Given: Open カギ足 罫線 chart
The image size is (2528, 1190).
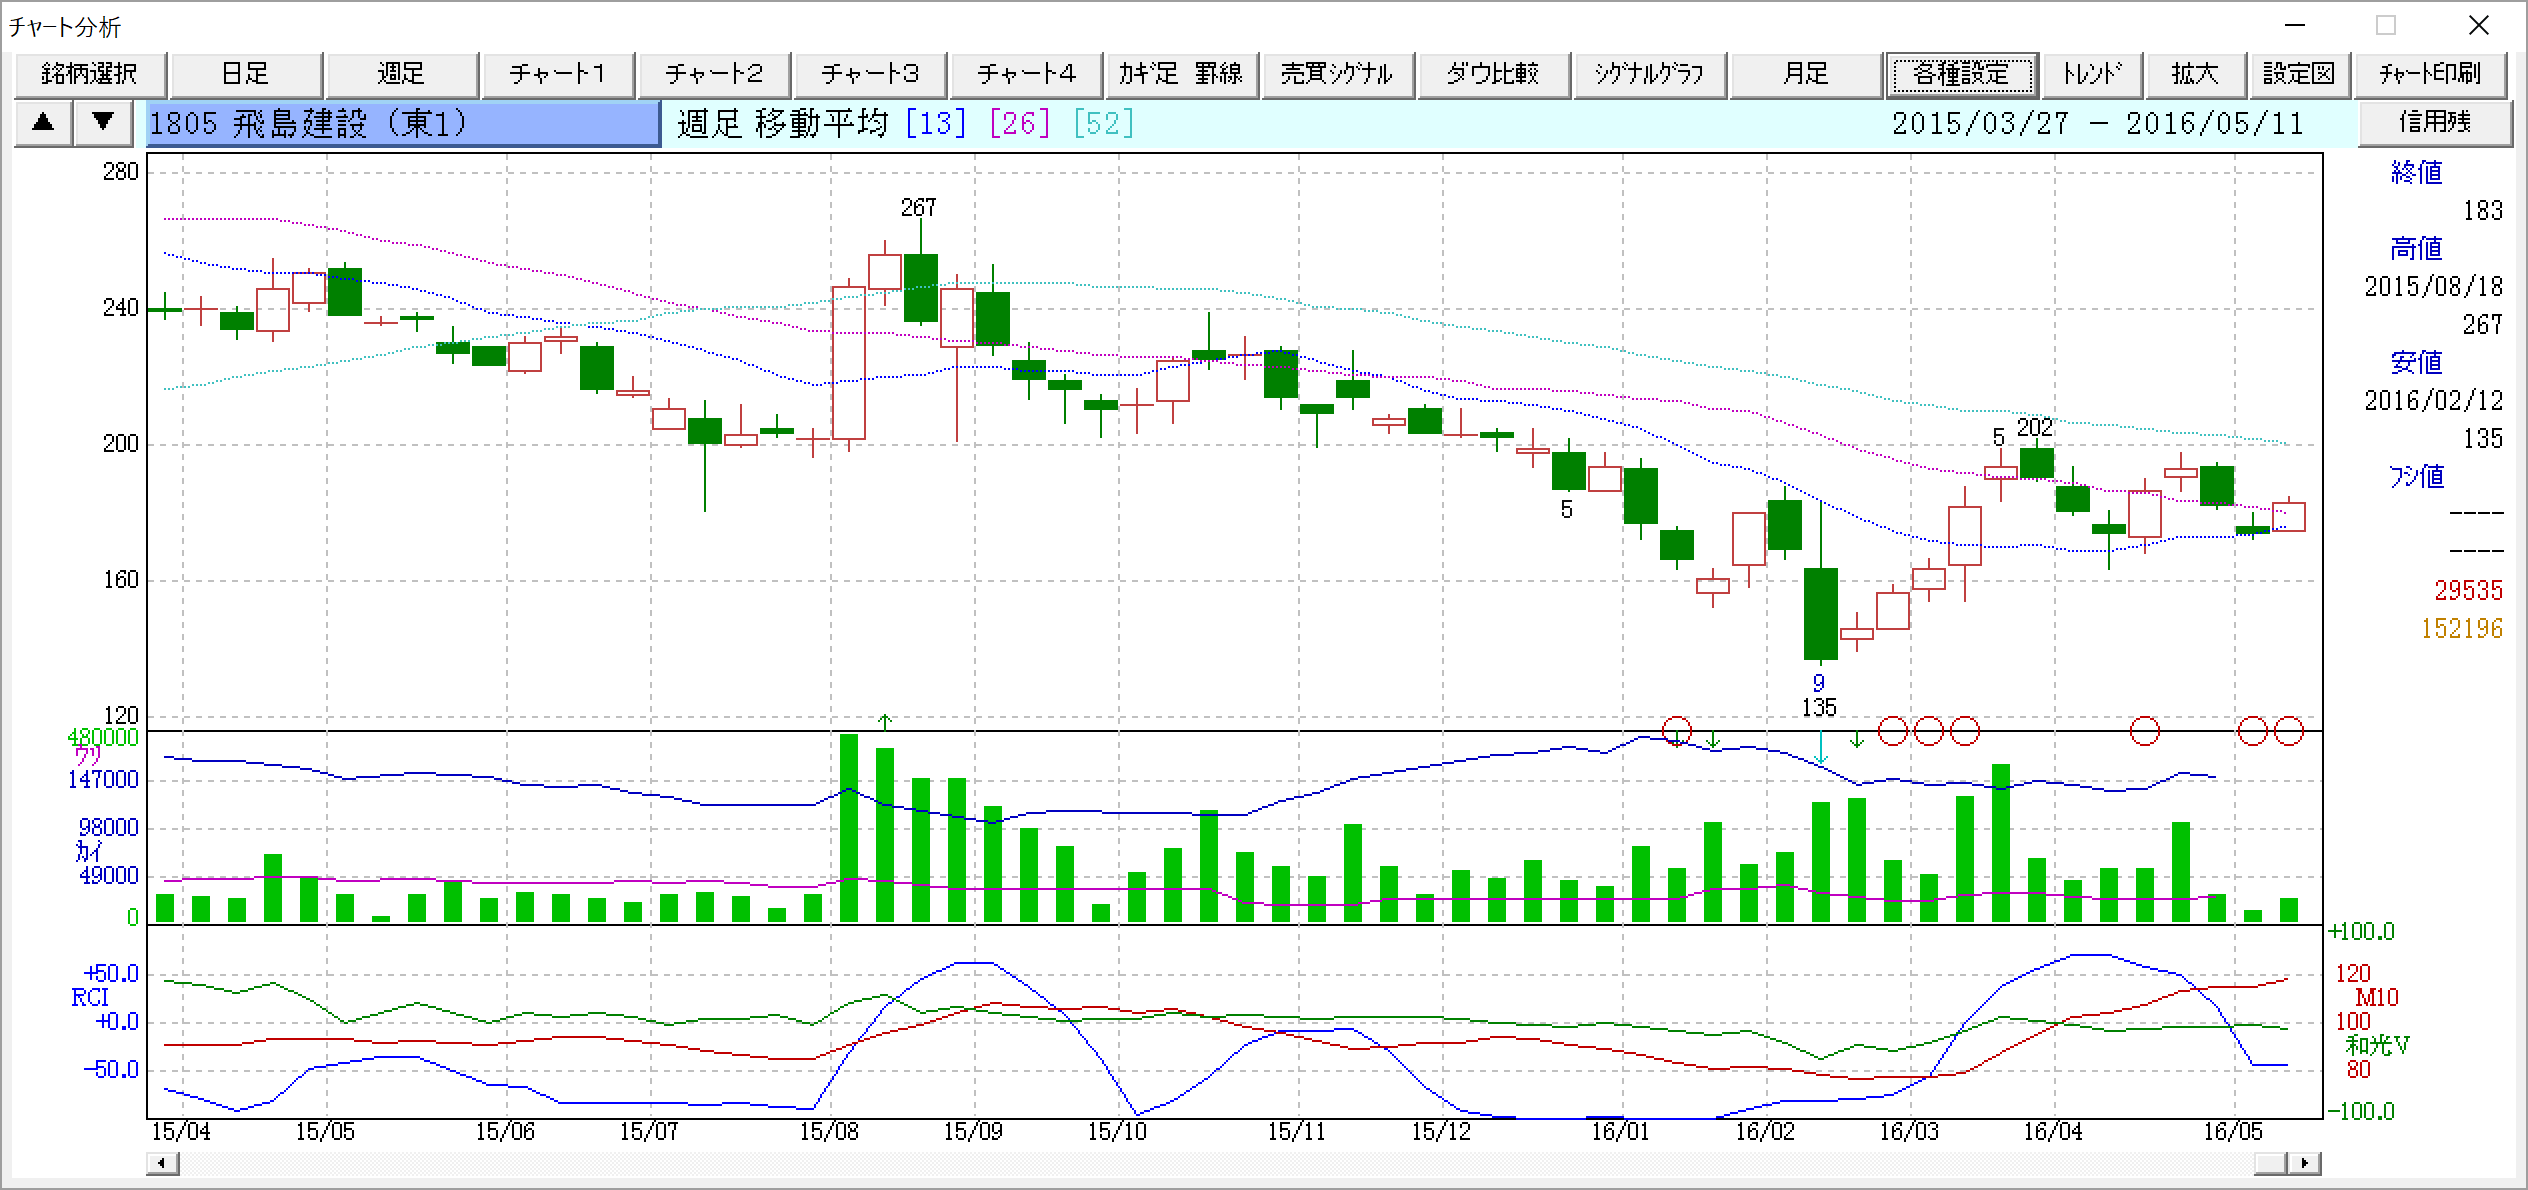Looking at the screenshot, I should click(1181, 74).
